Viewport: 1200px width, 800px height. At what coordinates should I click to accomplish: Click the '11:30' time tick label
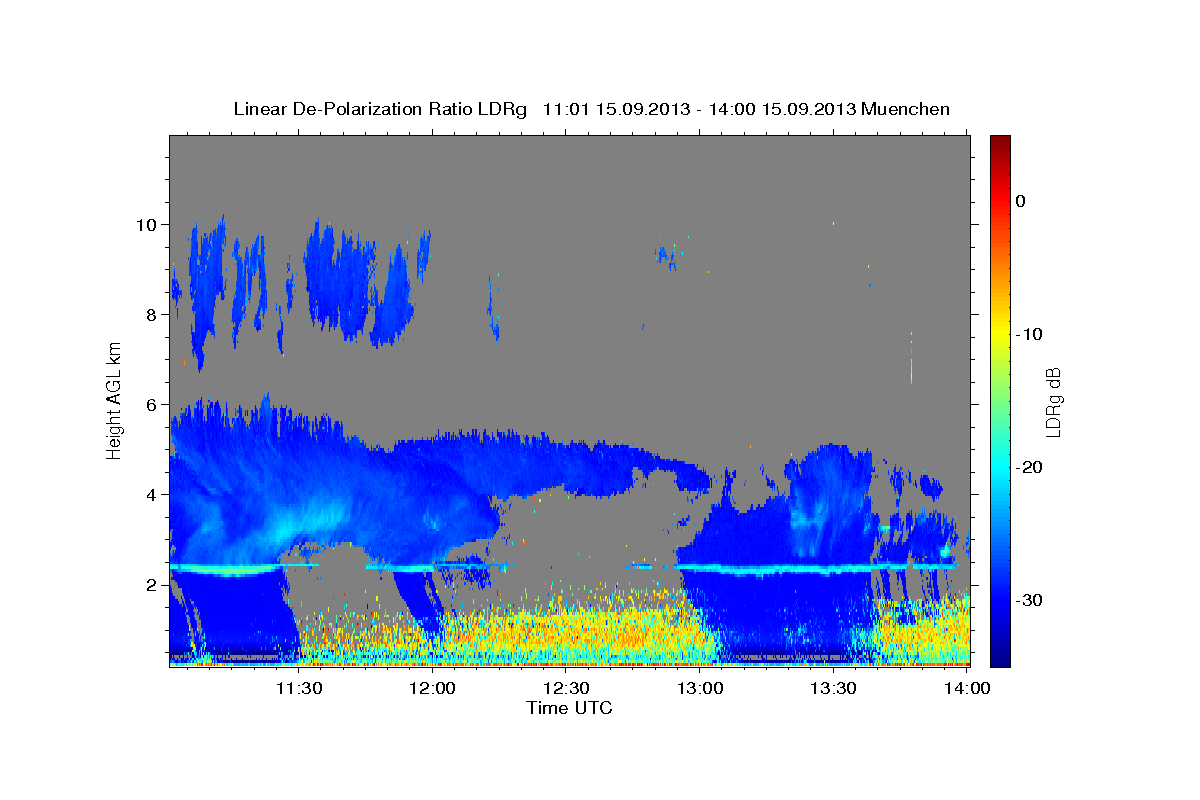coord(298,688)
